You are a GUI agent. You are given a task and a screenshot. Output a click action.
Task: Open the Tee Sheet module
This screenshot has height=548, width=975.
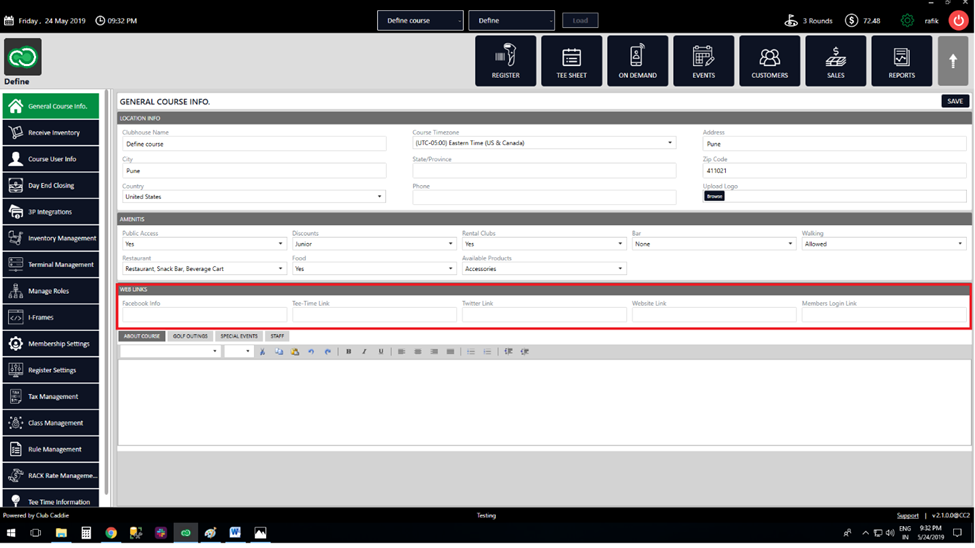point(571,61)
